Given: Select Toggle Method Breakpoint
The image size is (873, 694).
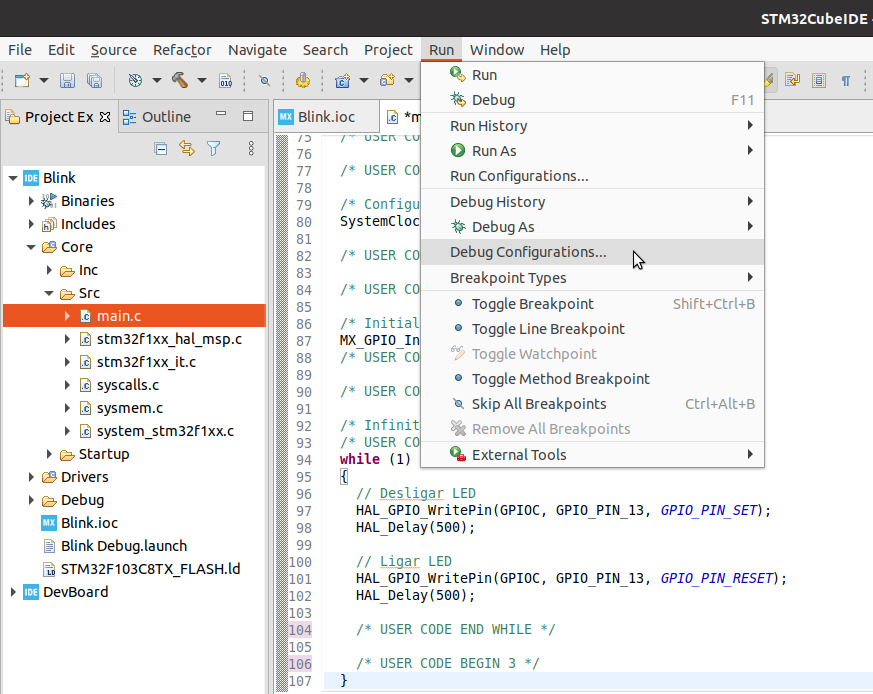Looking at the screenshot, I should pos(592,379).
